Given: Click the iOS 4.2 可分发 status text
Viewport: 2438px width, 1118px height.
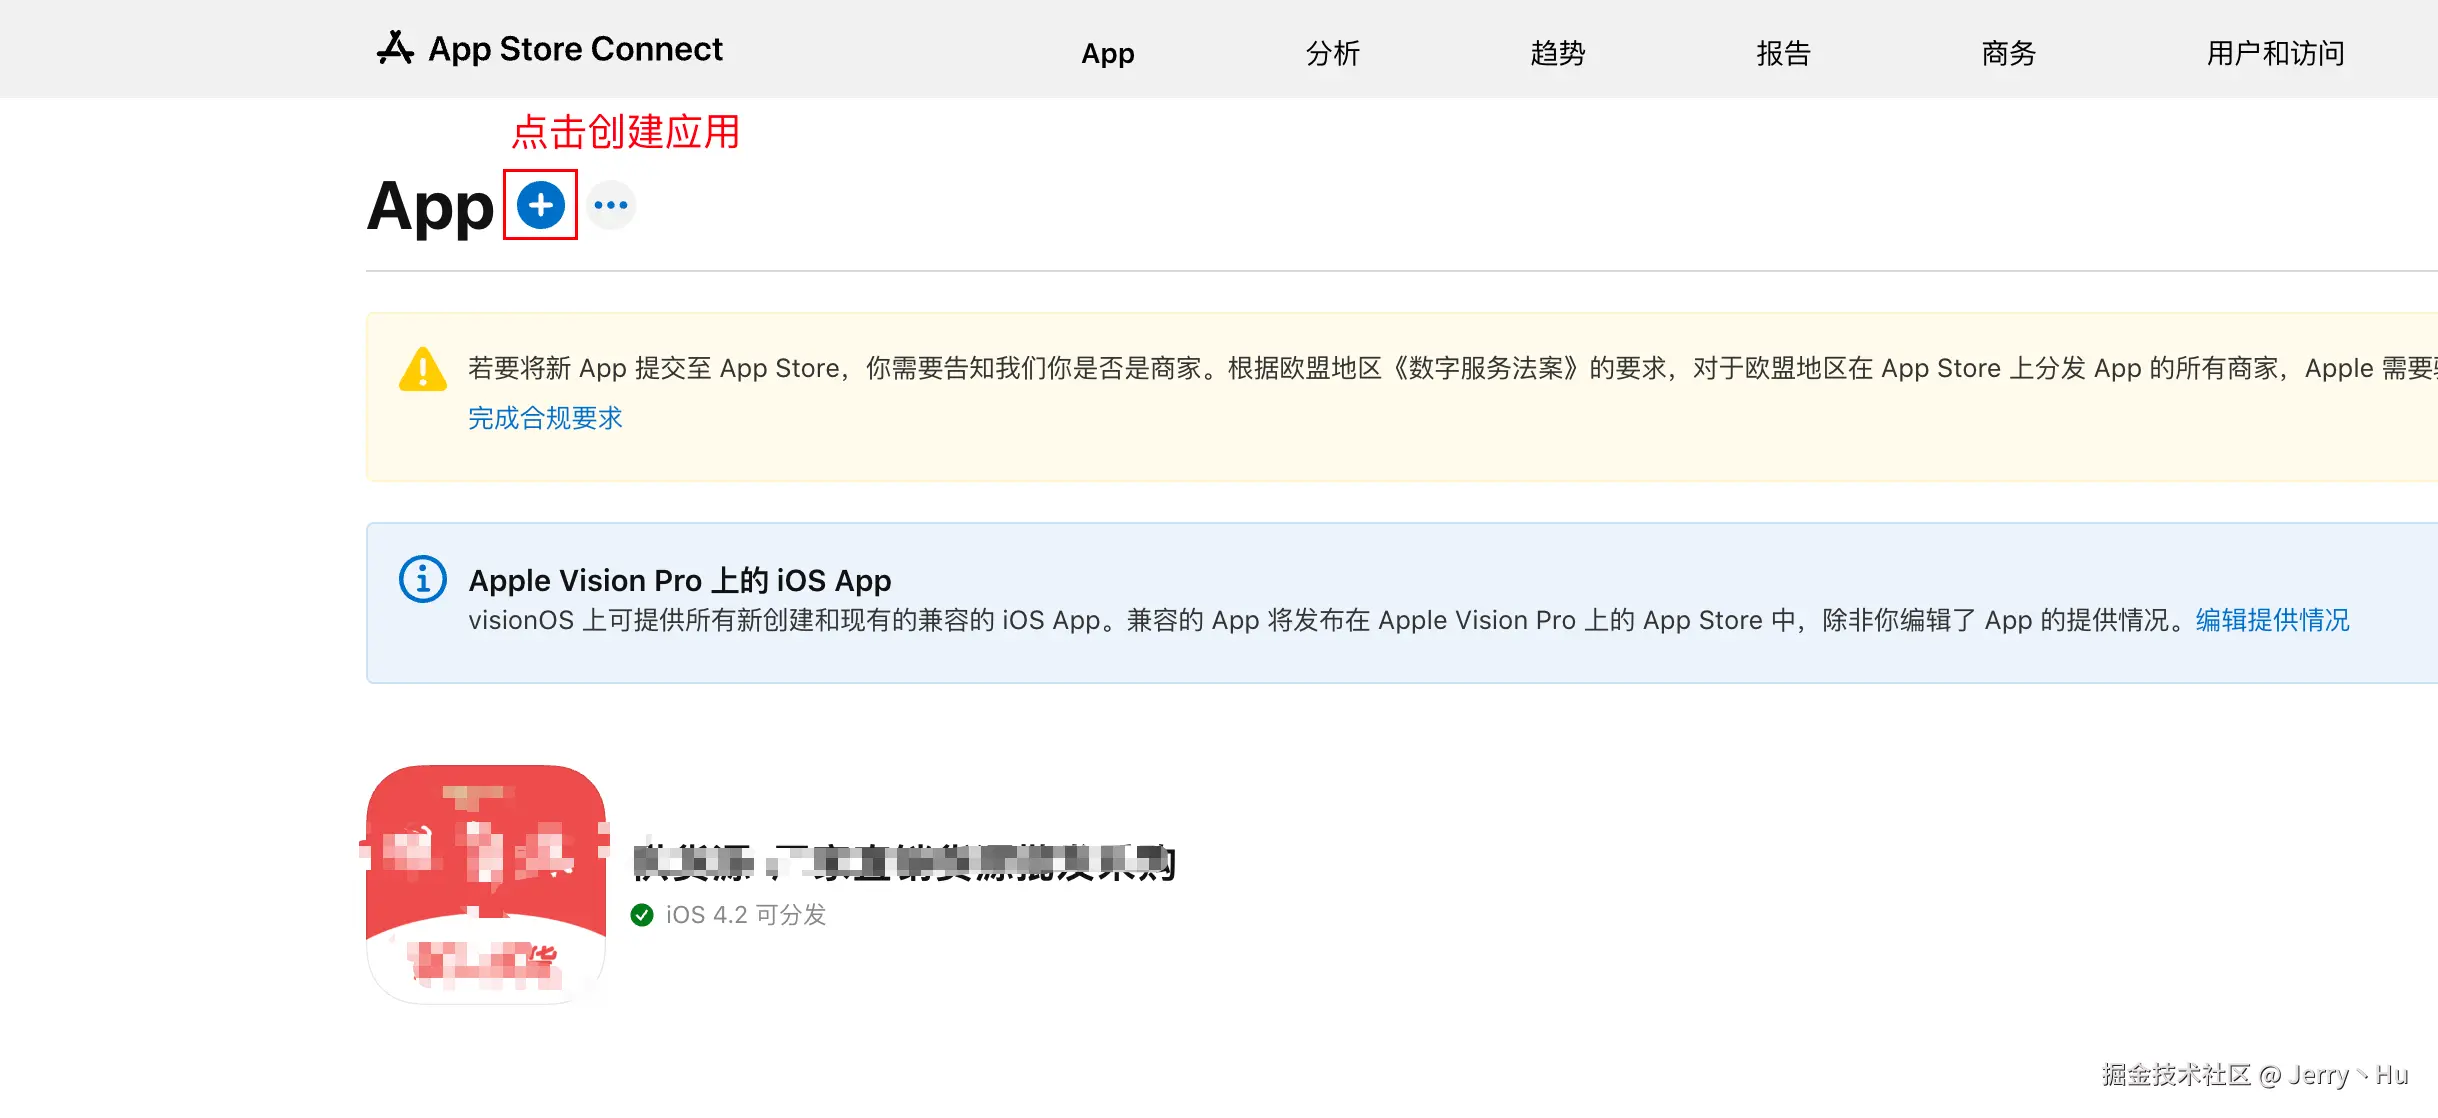Looking at the screenshot, I should 745,915.
